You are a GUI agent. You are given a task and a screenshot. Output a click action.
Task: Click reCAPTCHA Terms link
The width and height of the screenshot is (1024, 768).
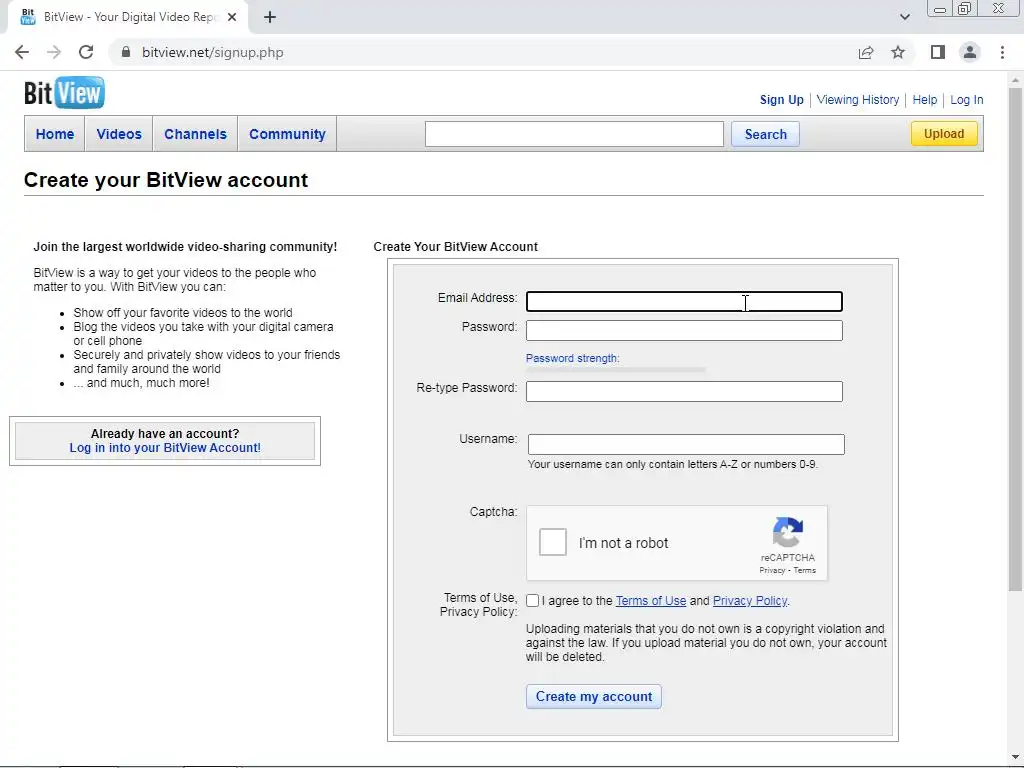click(x=805, y=570)
